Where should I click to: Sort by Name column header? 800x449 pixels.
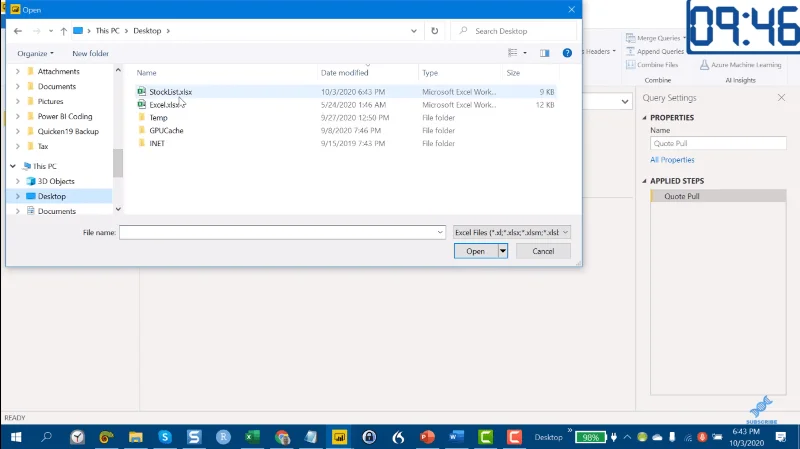click(146, 73)
